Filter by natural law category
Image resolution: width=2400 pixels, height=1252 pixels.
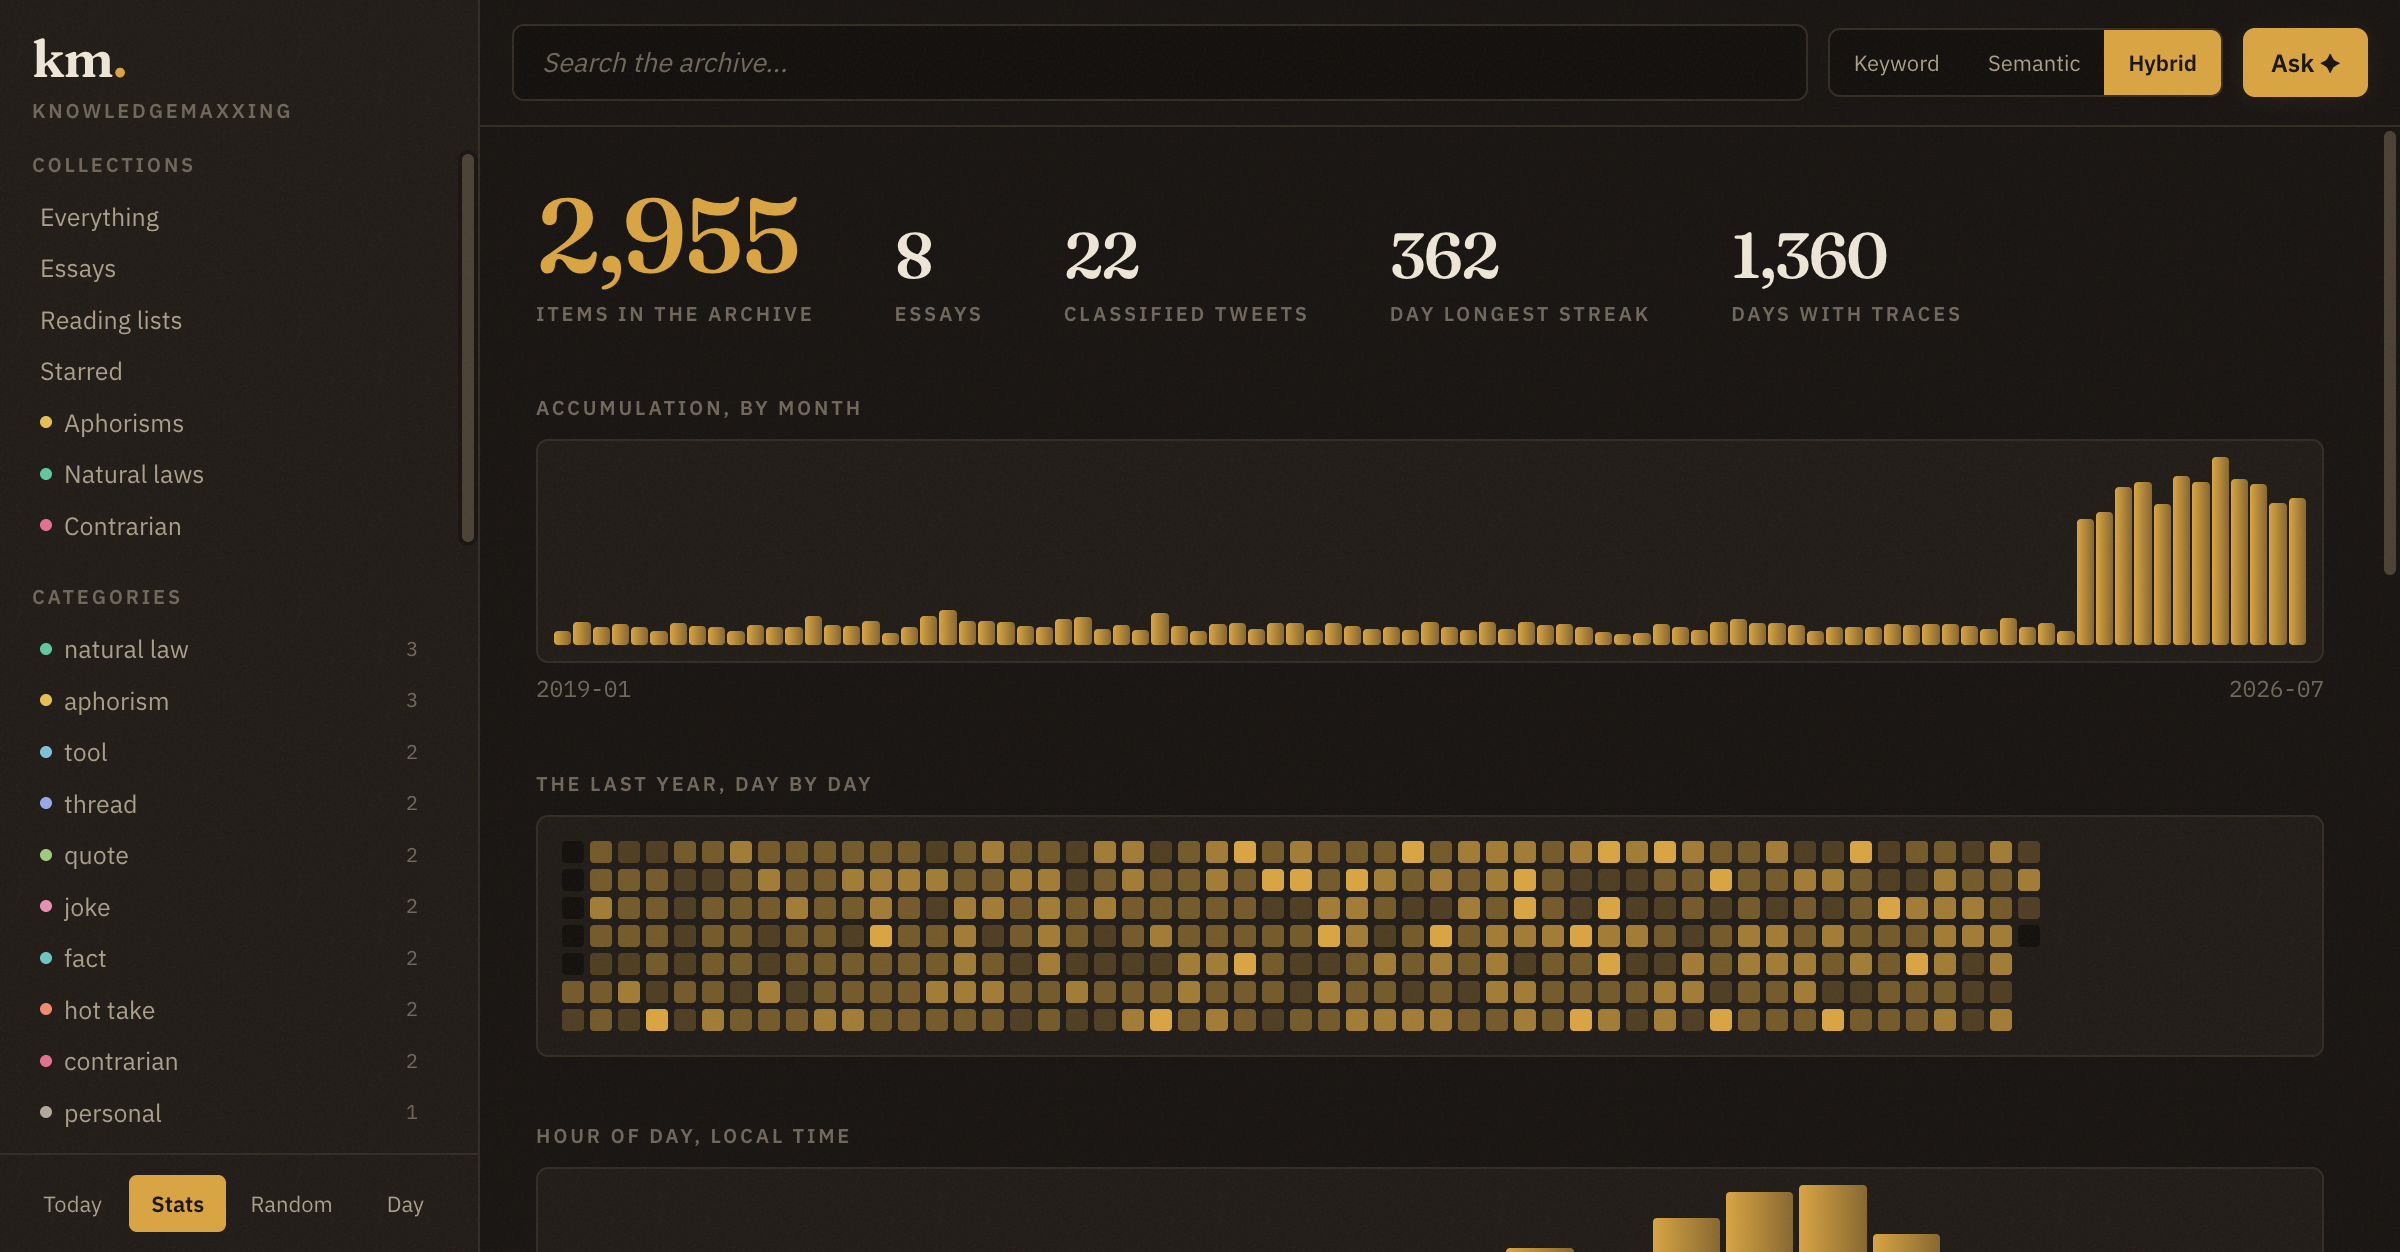[x=229, y=650]
